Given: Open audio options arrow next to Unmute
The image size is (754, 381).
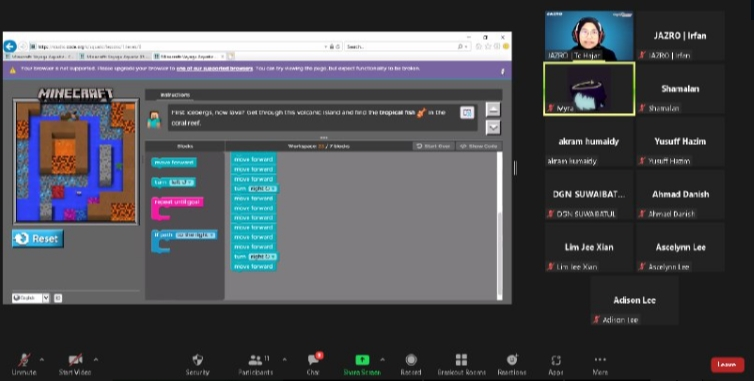Looking at the screenshot, I should [x=42, y=359].
